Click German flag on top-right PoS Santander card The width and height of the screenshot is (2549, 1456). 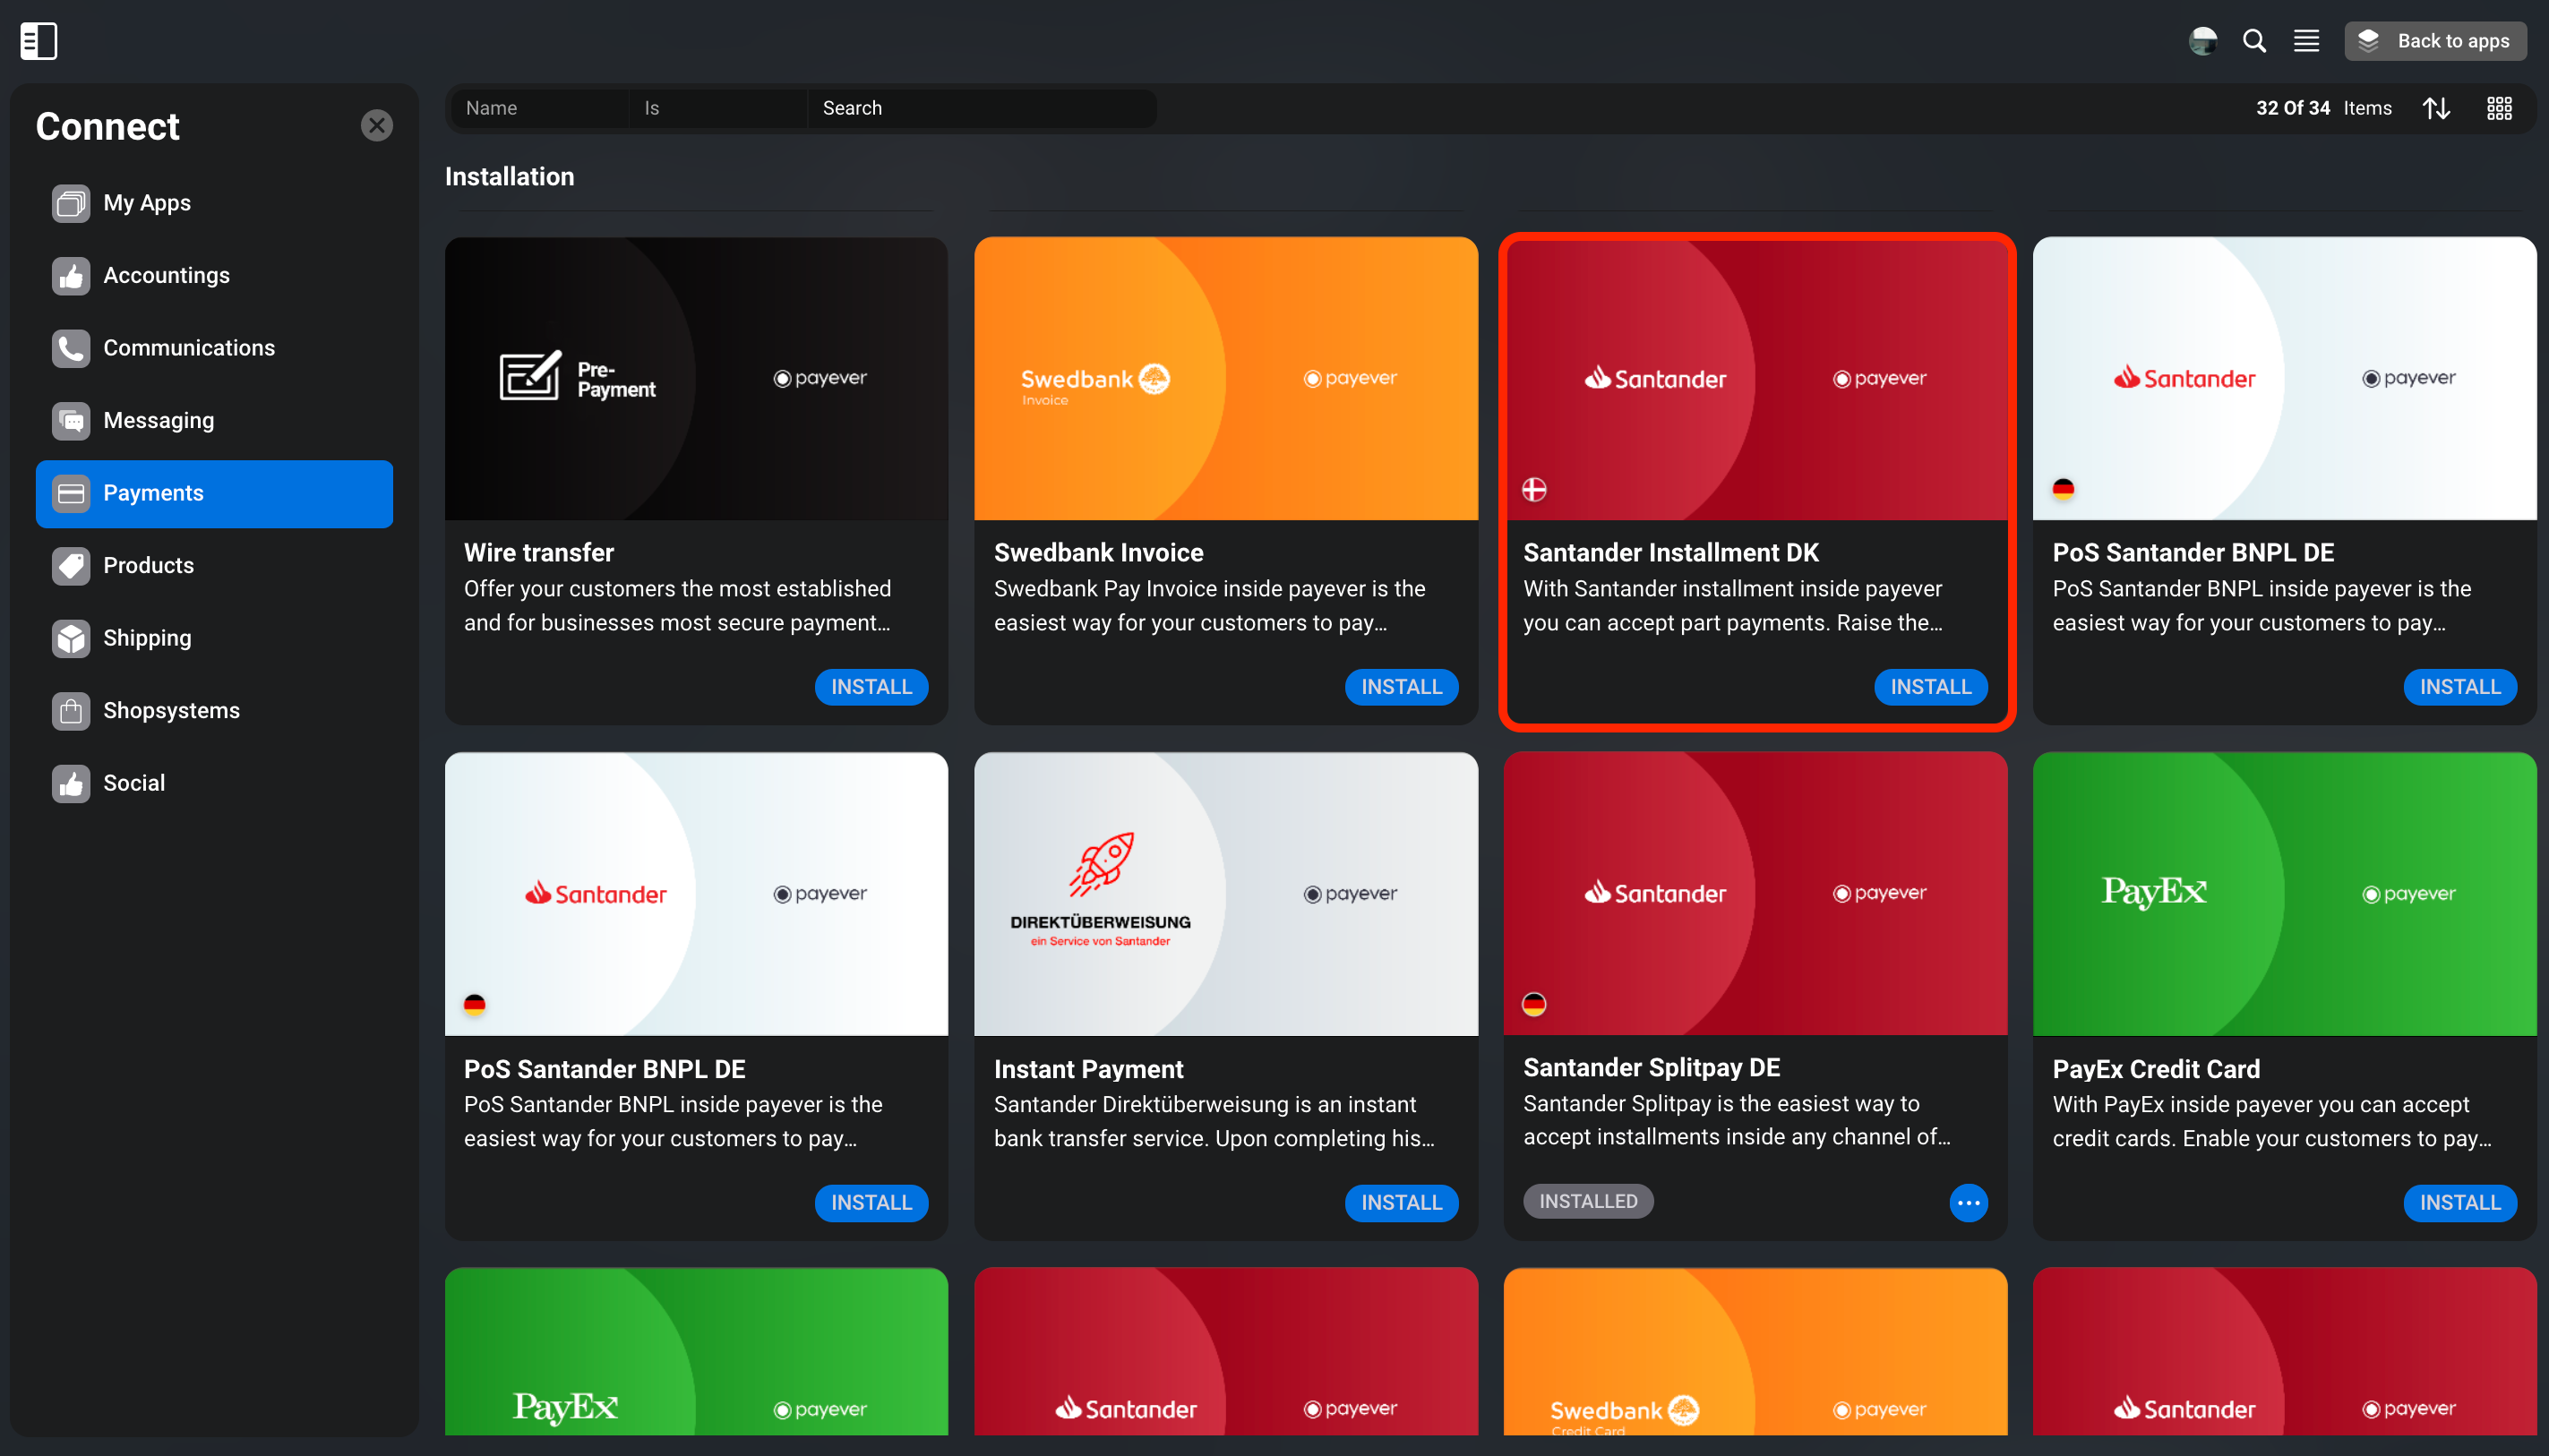point(2063,489)
